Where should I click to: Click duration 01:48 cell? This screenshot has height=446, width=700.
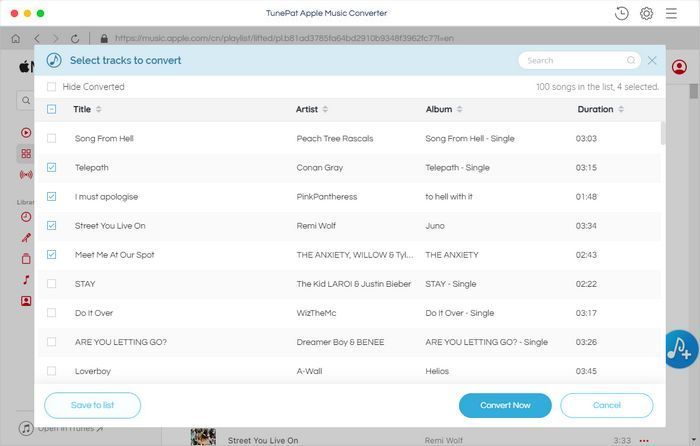586,196
